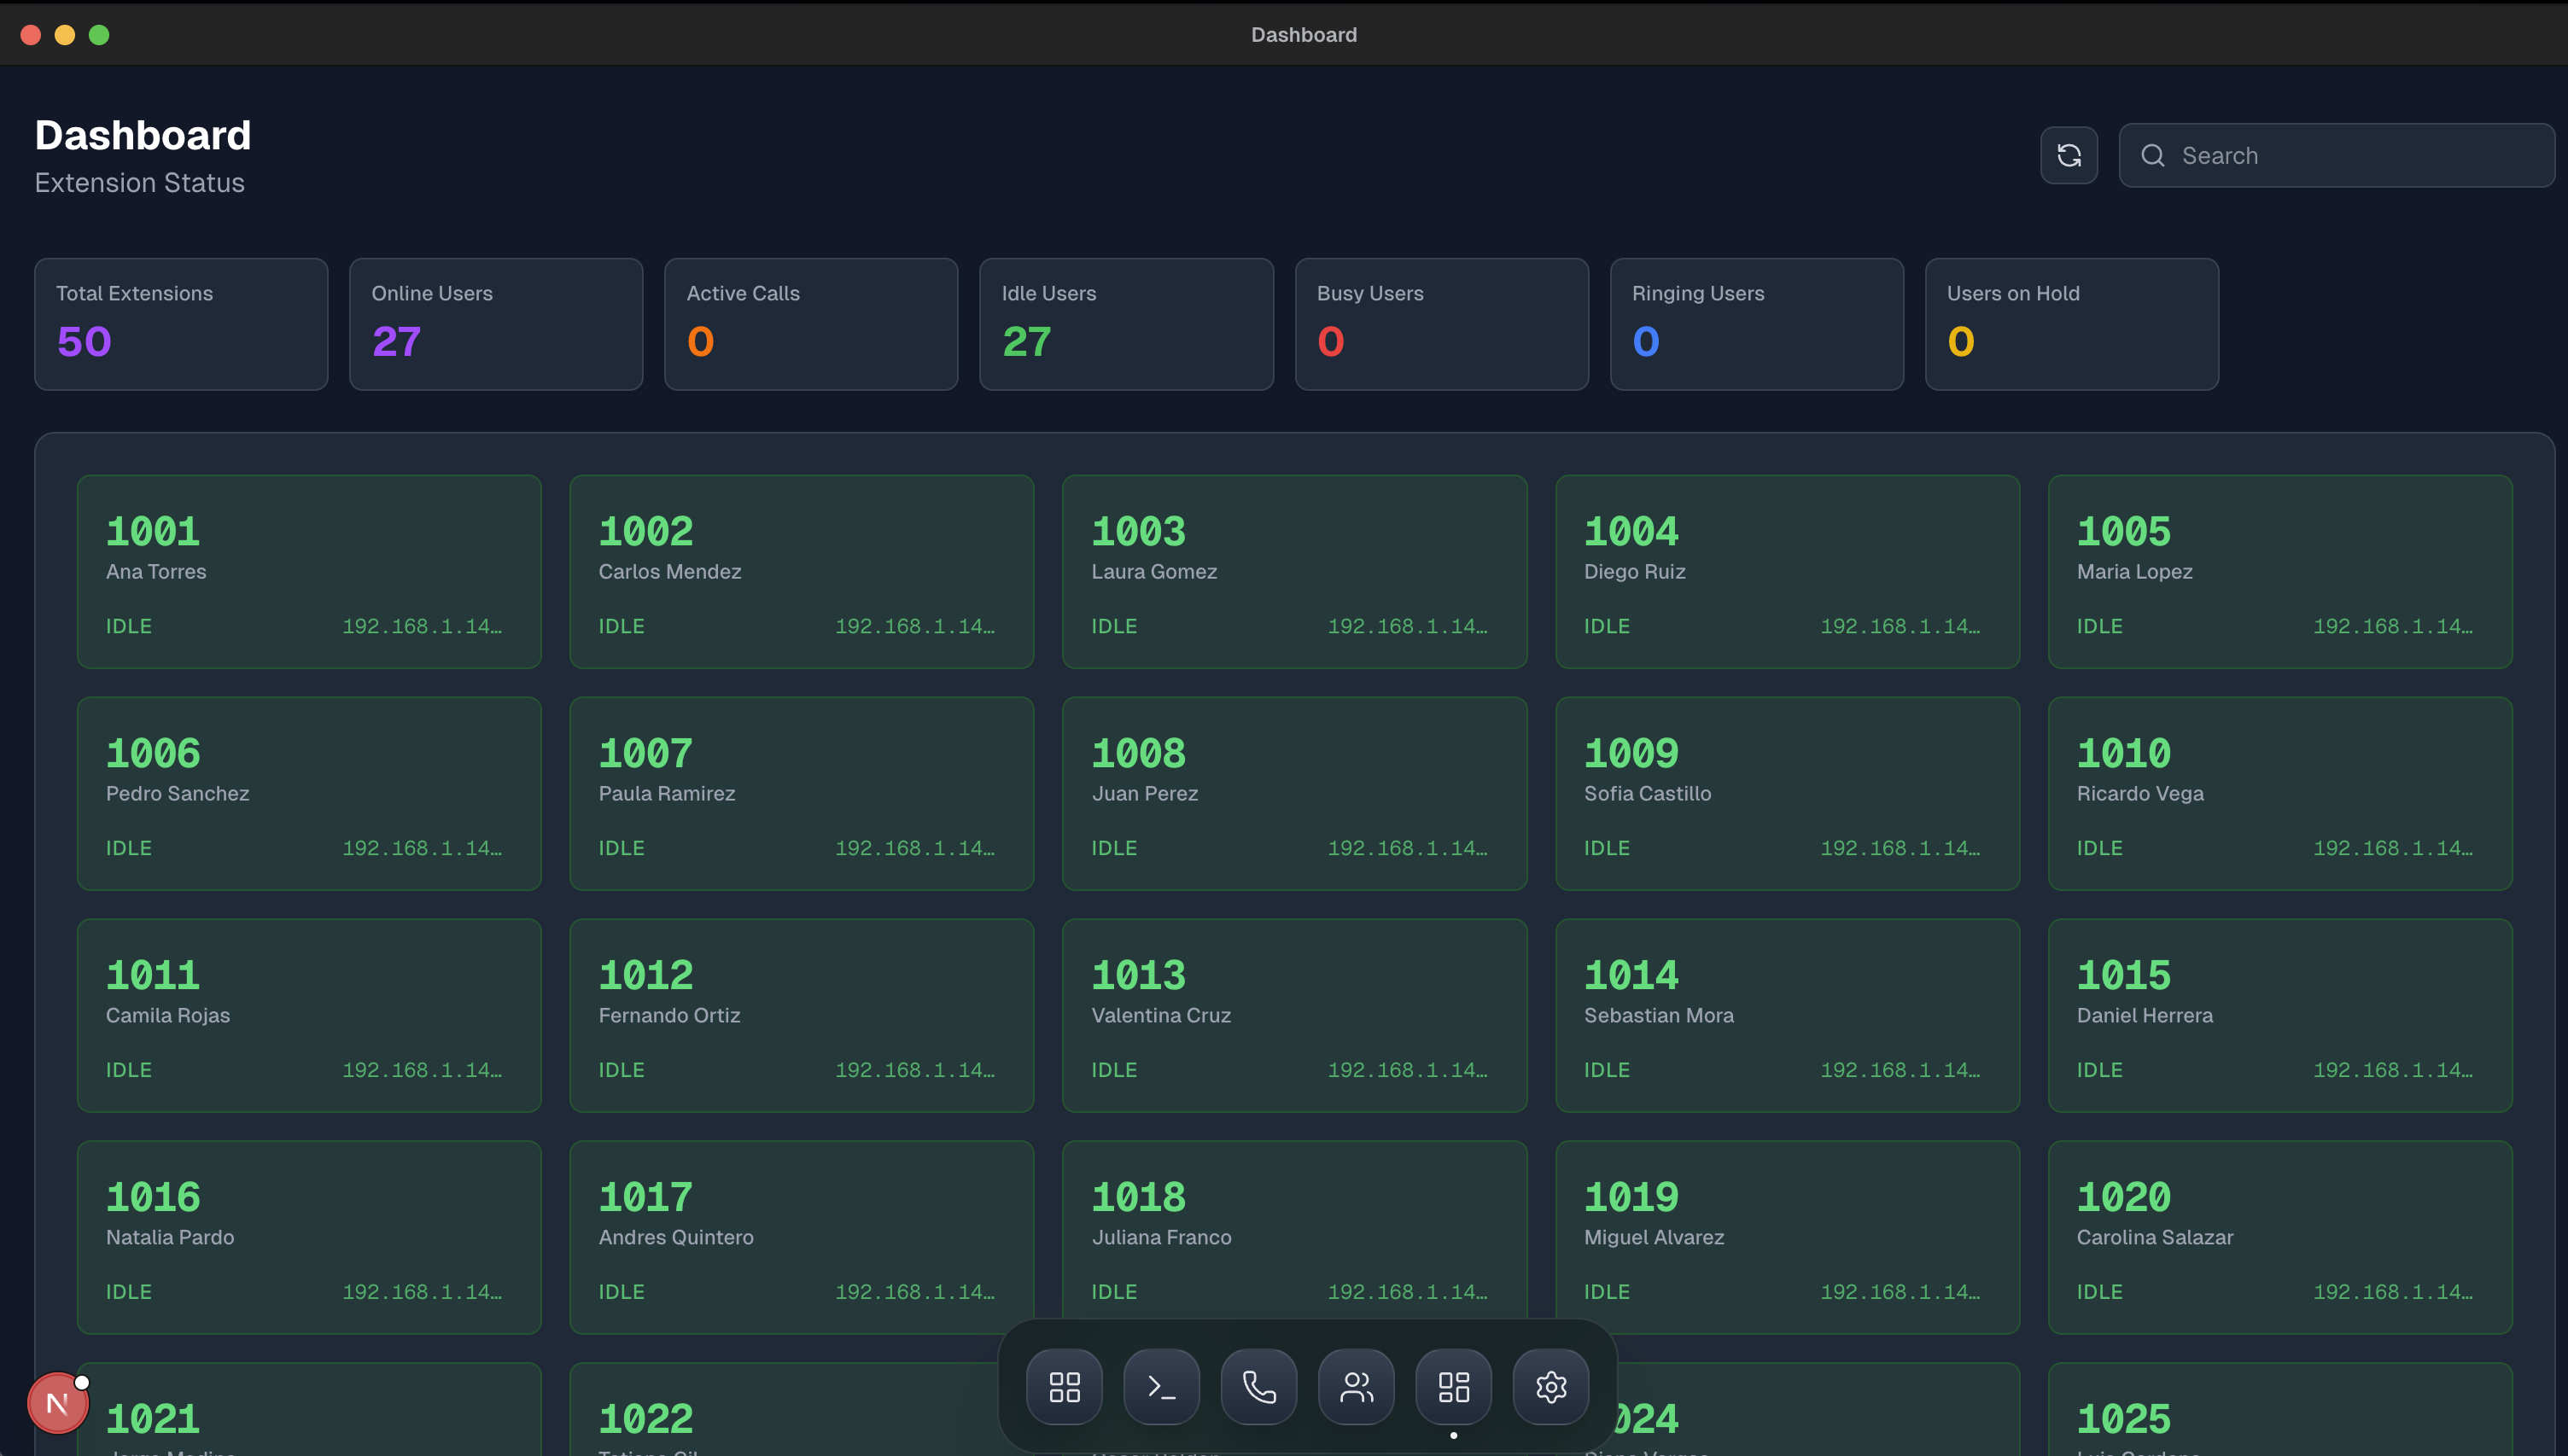Open the terminal console from the dock
This screenshot has width=2568, height=1456.
point(1160,1387)
